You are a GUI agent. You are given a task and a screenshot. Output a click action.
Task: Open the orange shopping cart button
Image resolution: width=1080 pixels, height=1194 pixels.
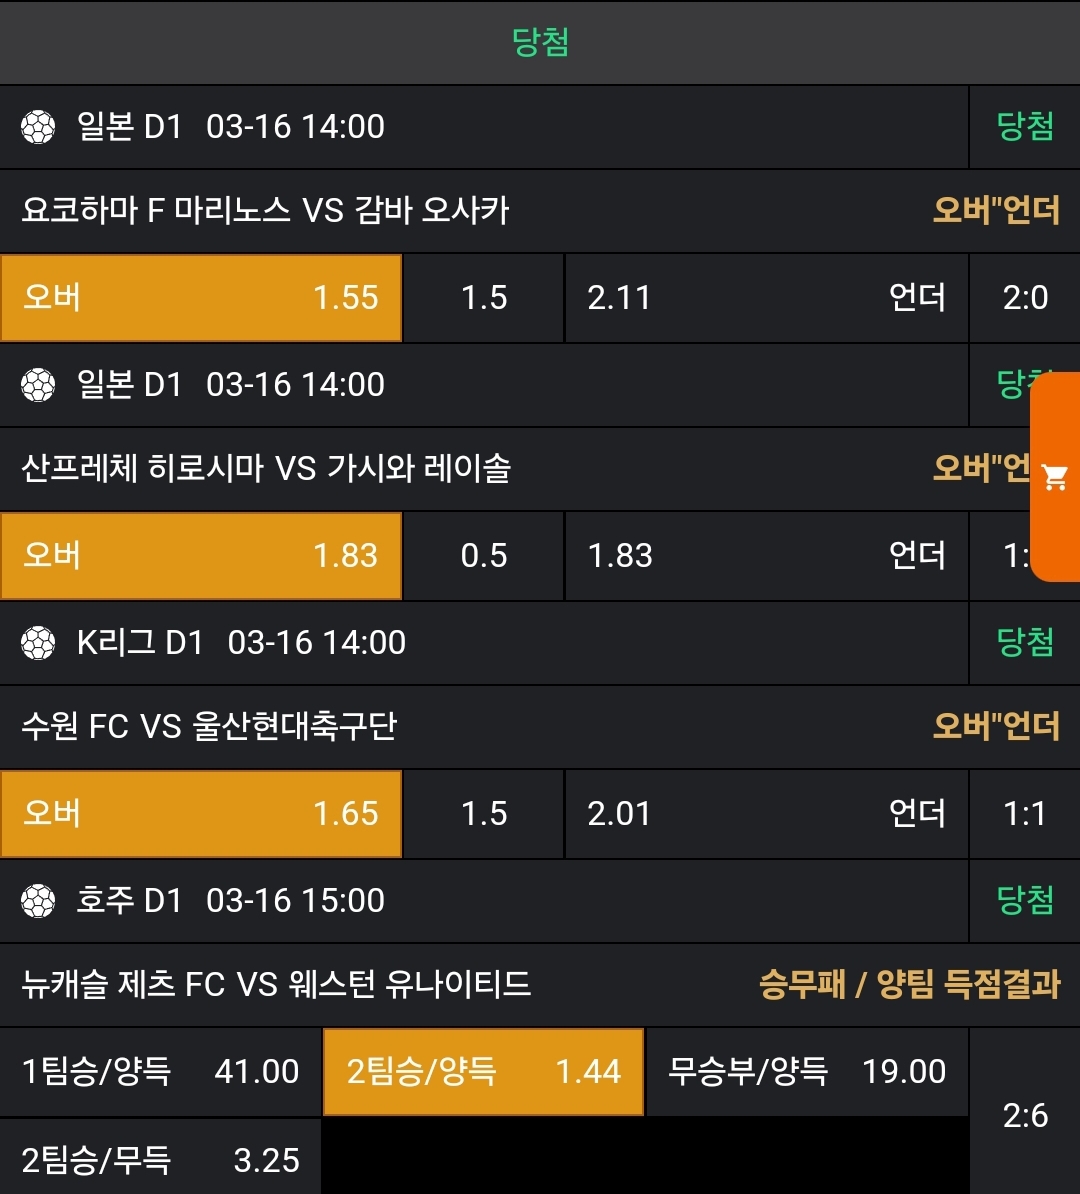pyautogui.click(x=1055, y=477)
